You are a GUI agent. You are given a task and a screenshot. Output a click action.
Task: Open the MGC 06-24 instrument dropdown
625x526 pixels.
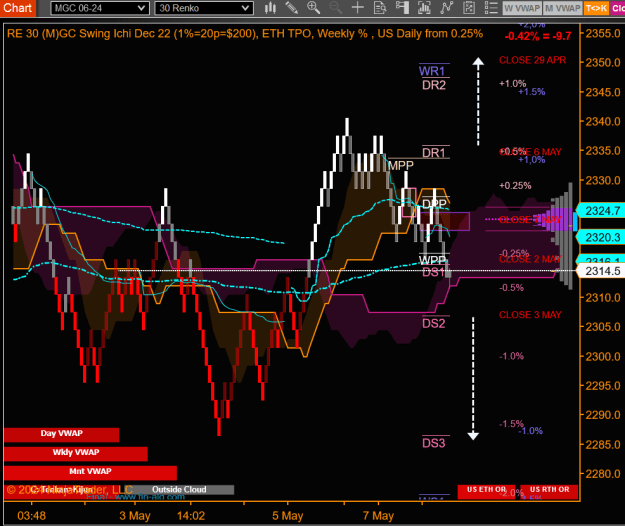coord(100,8)
